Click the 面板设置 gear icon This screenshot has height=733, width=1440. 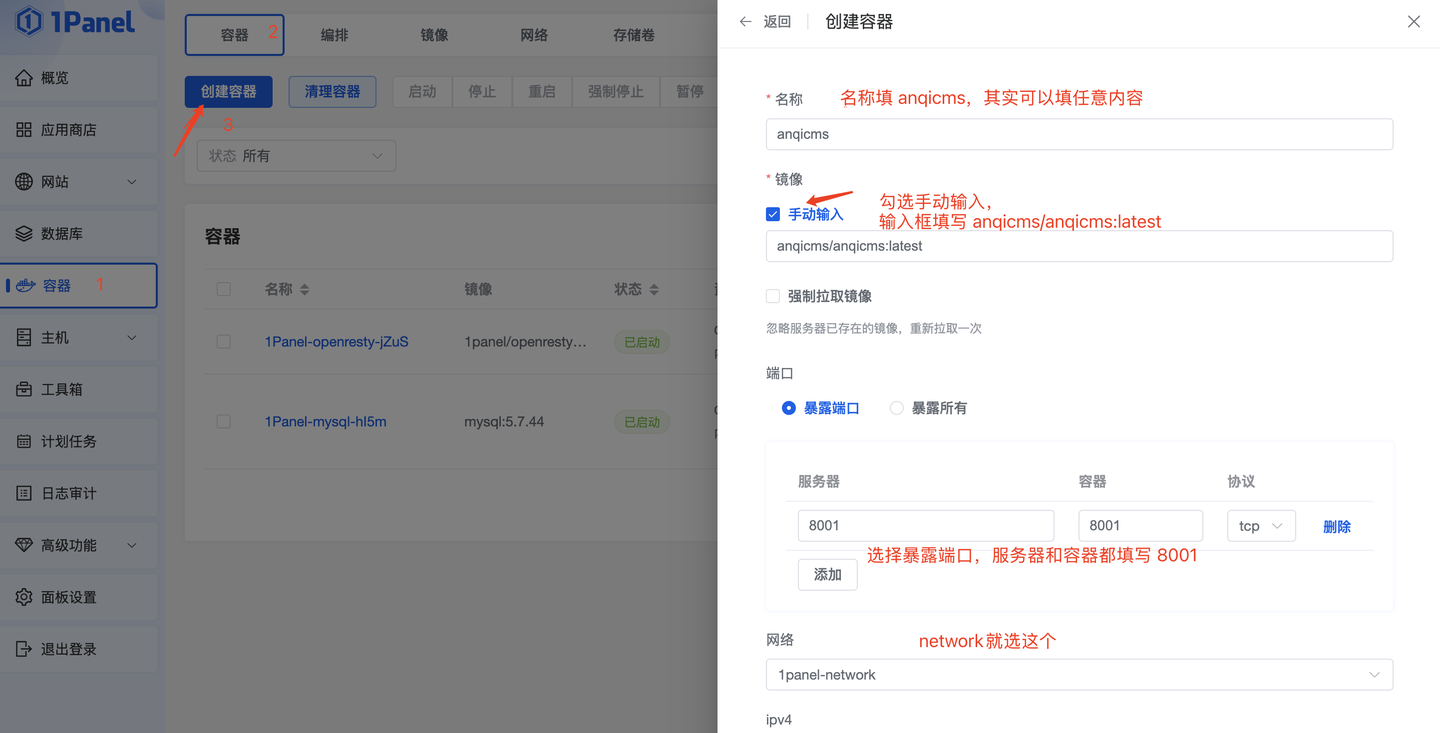pos(24,598)
